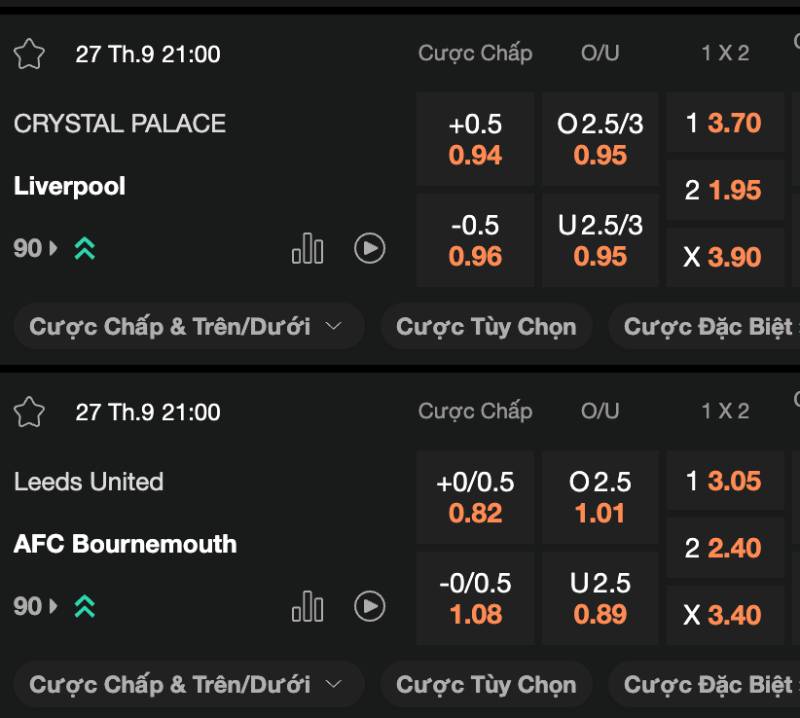The height and width of the screenshot is (718, 800).
Task: Favorite the Leeds United vs Bournemouth match
Action: [30, 412]
